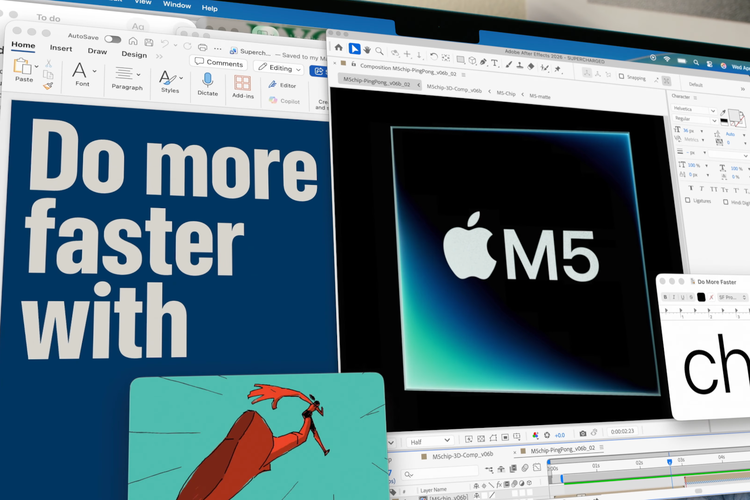Select the M5chip-3D-Comp_v06b timeline tab

(x=462, y=456)
